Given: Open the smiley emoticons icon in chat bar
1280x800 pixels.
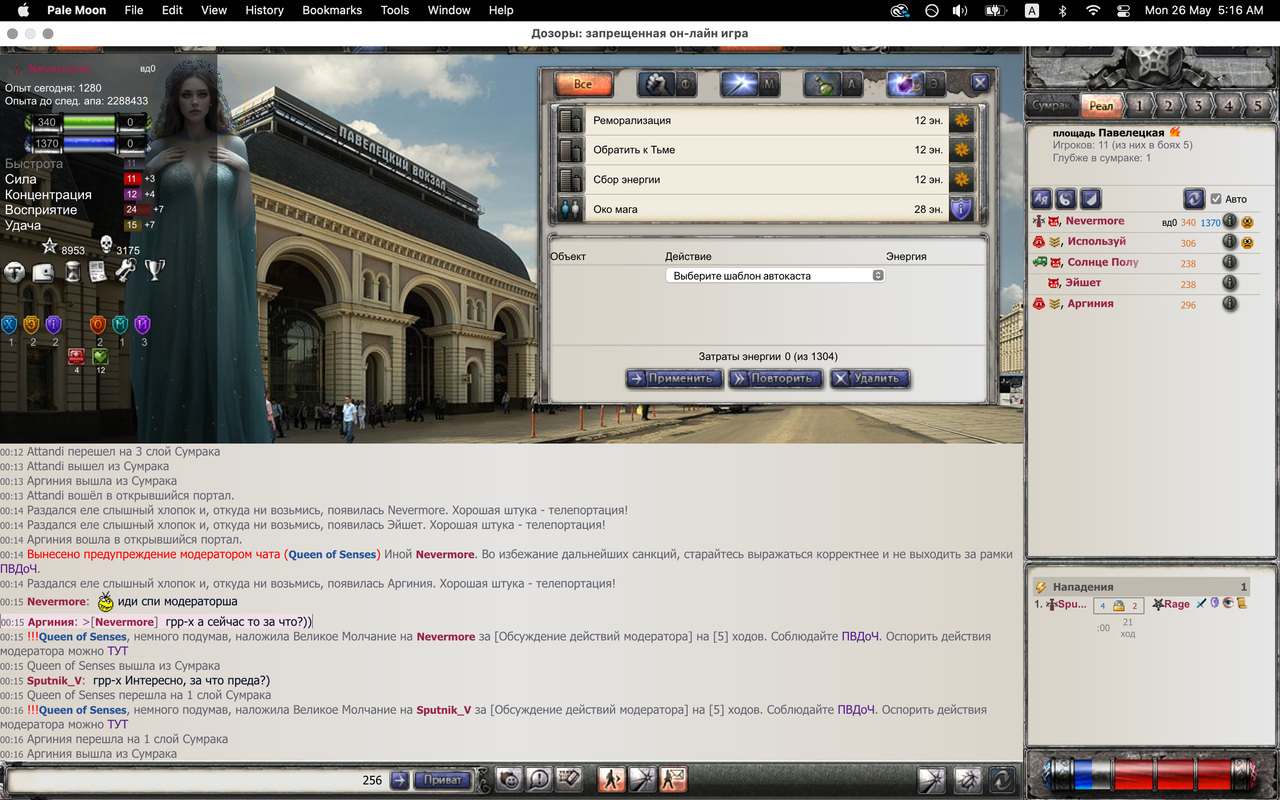Looking at the screenshot, I should coord(510,779).
